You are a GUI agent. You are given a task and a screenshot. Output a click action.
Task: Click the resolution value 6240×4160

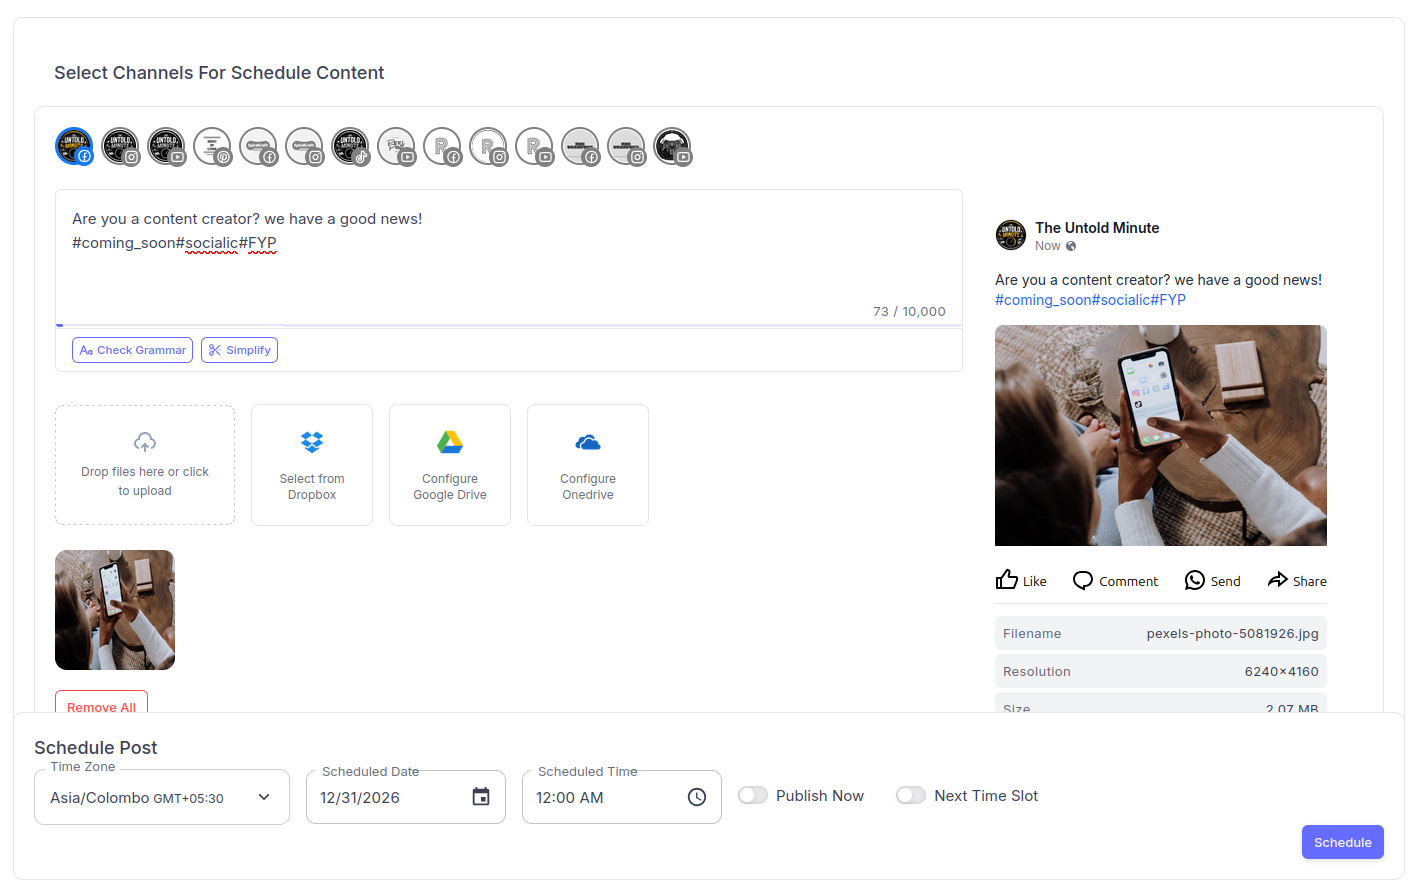(x=1282, y=672)
